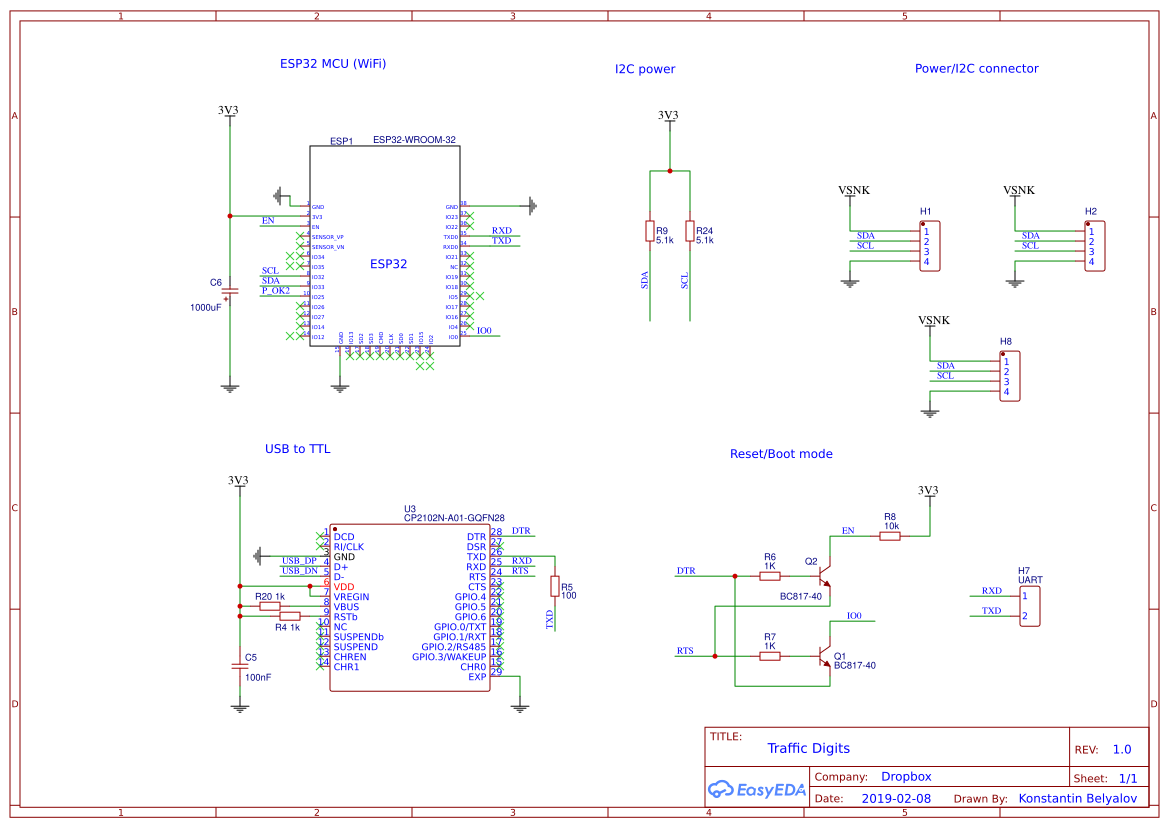Click the Konstantin Belyalov drawn-by link
Image resolution: width=1169 pixels, height=828 pixels.
click(x=1078, y=798)
